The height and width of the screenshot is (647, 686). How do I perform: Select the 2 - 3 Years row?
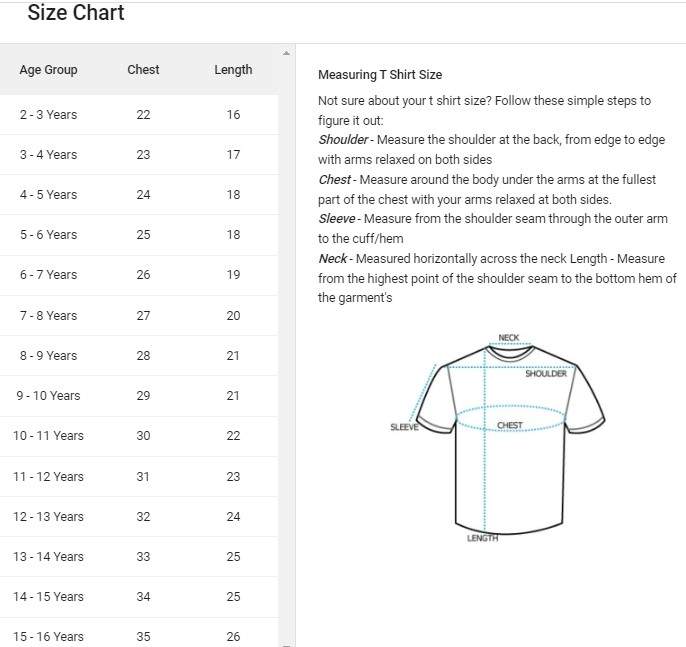139,115
